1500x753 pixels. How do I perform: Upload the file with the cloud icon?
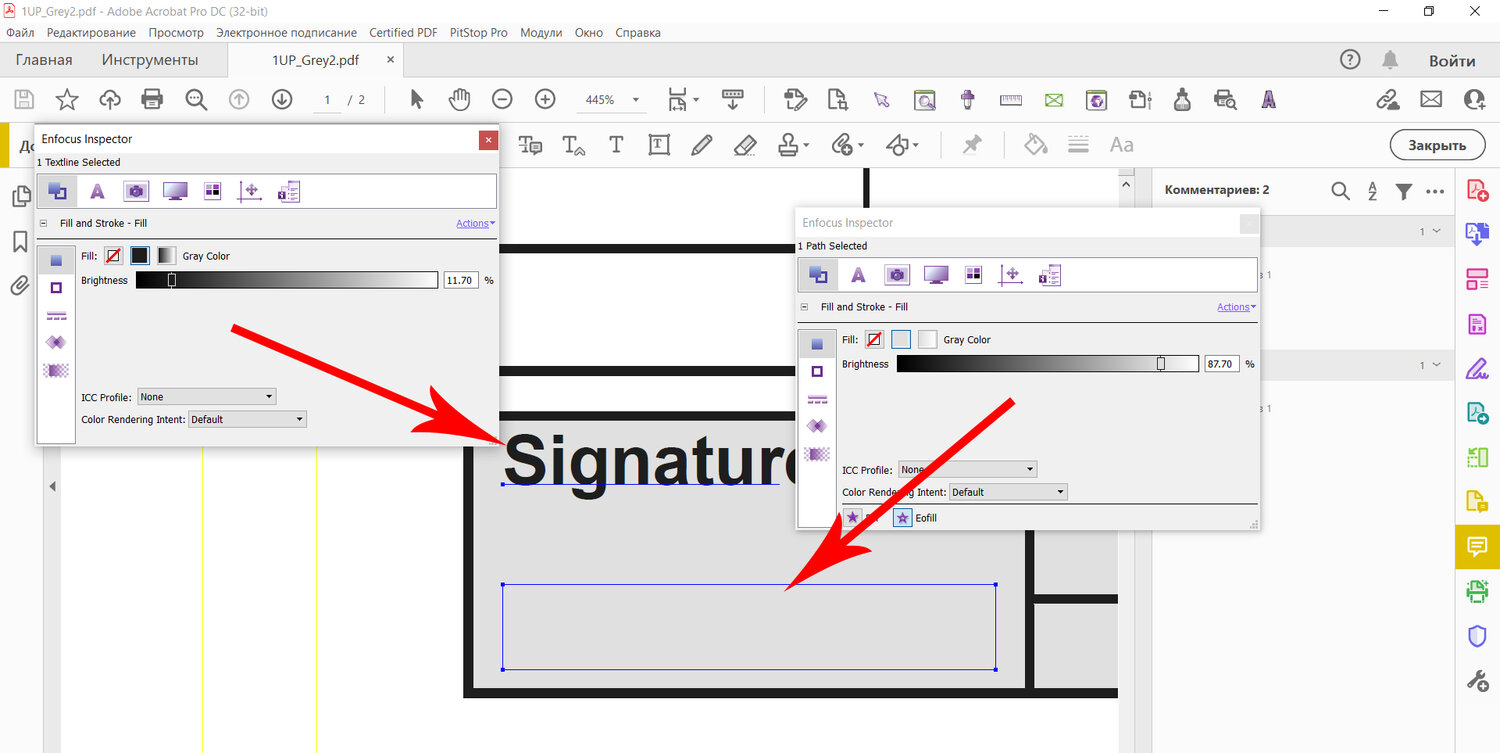point(110,99)
